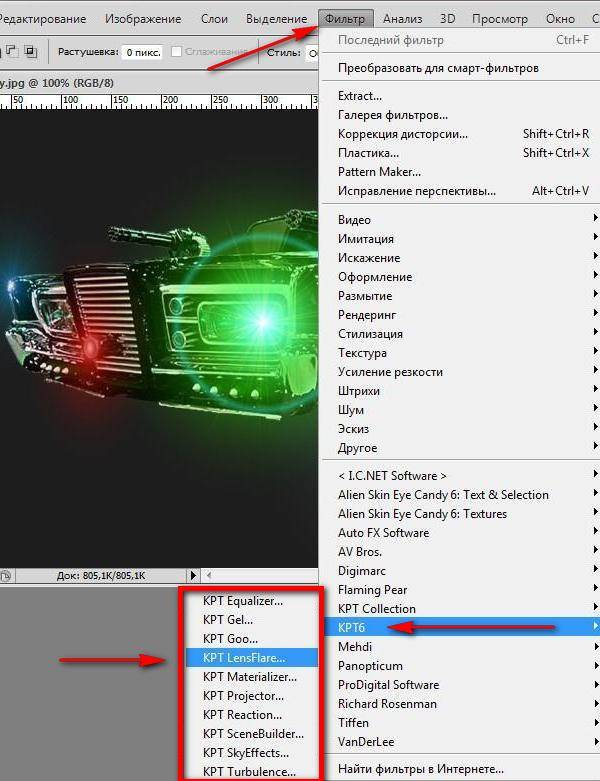Choose KPT LensFlare from submenu
The image size is (600, 781).
243,658
